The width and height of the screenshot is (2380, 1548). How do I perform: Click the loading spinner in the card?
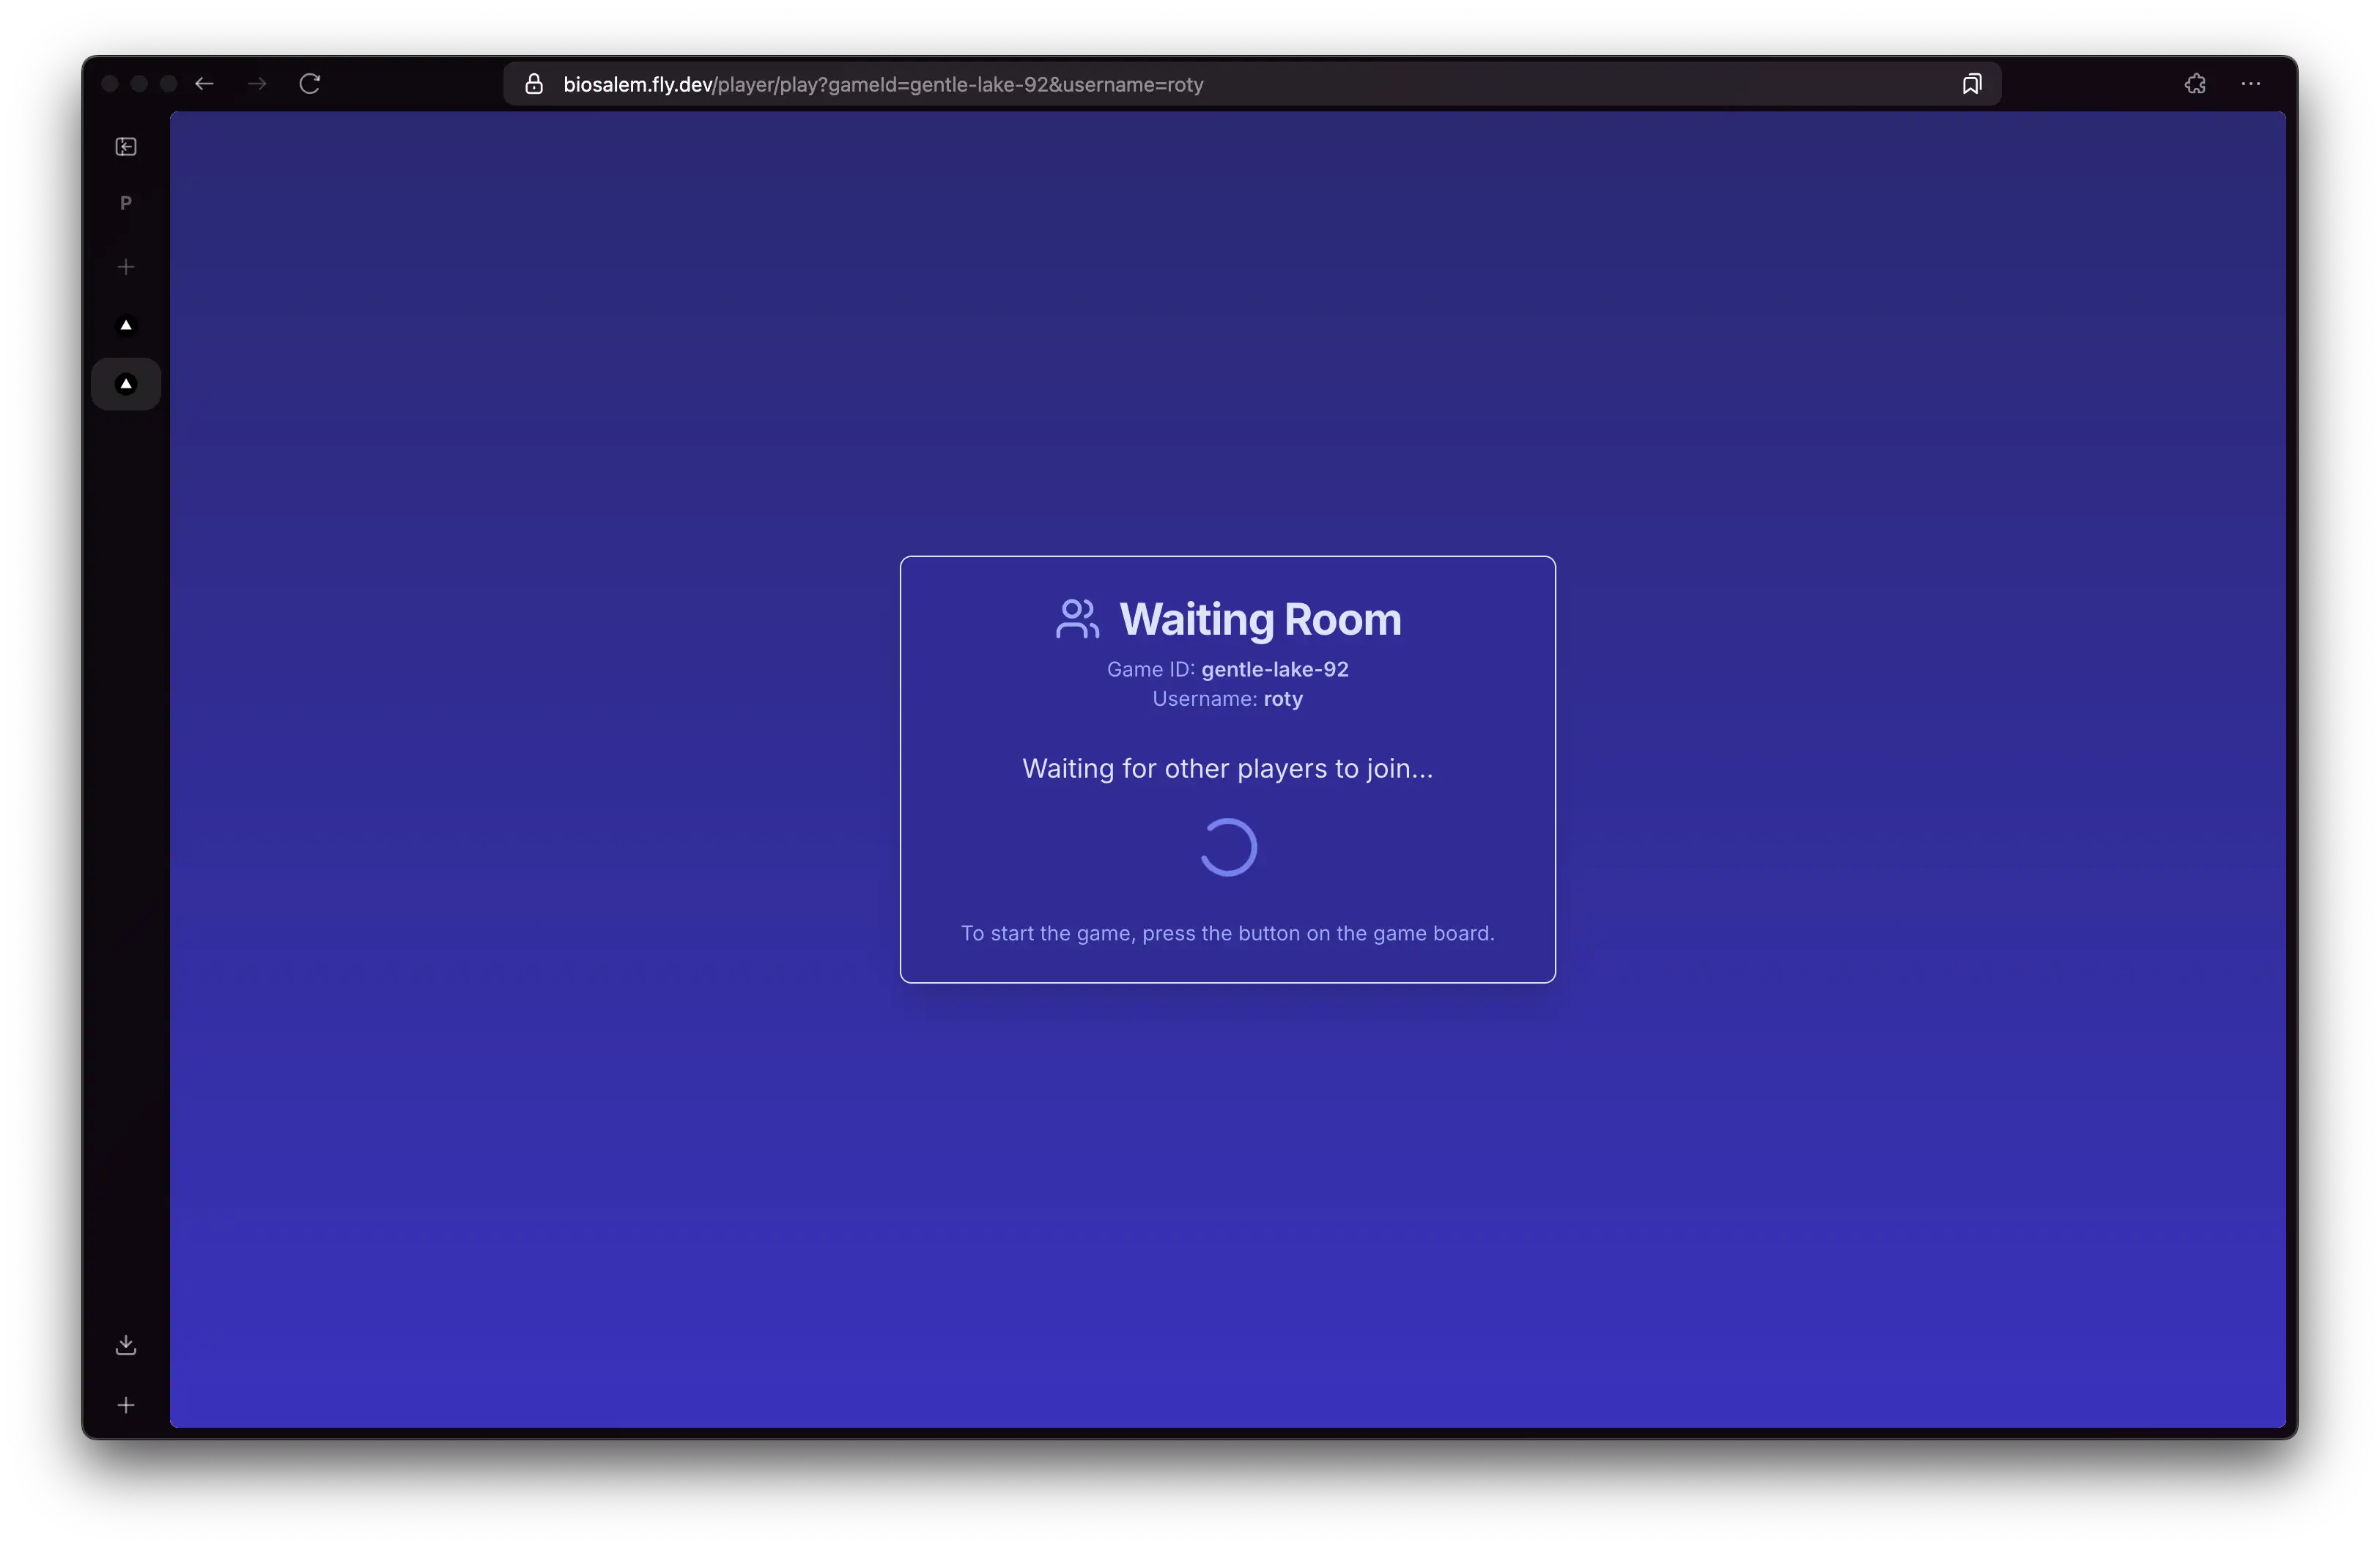1228,847
